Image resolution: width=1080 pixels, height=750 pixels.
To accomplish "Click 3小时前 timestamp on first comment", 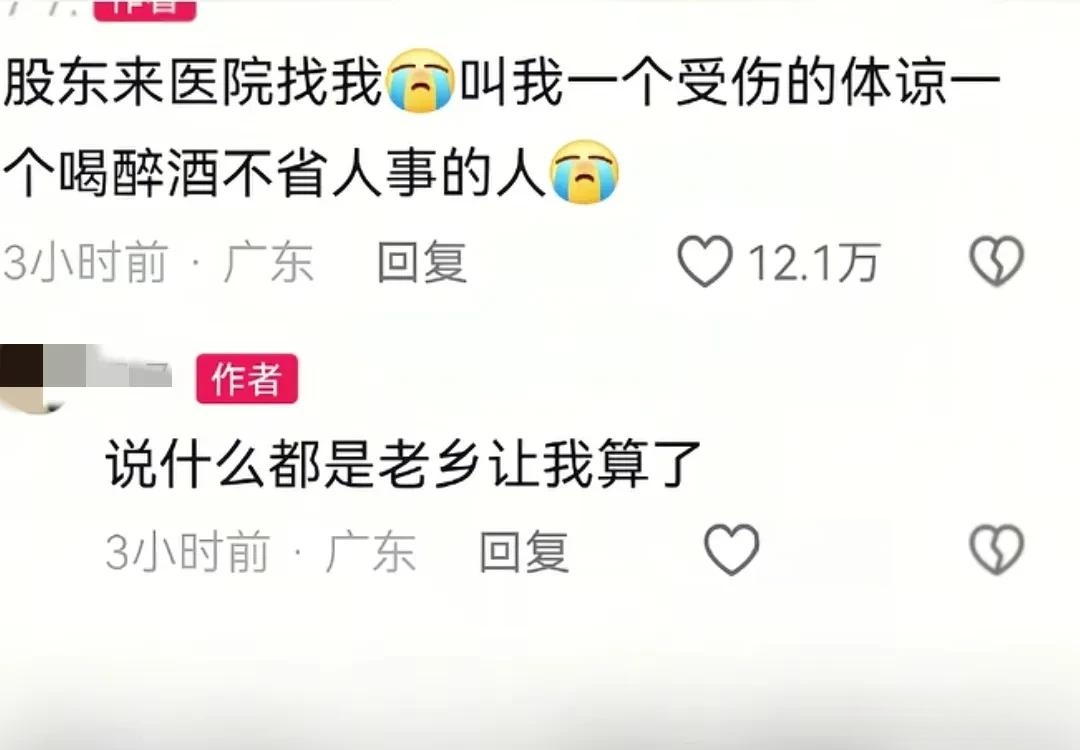I will coord(85,262).
